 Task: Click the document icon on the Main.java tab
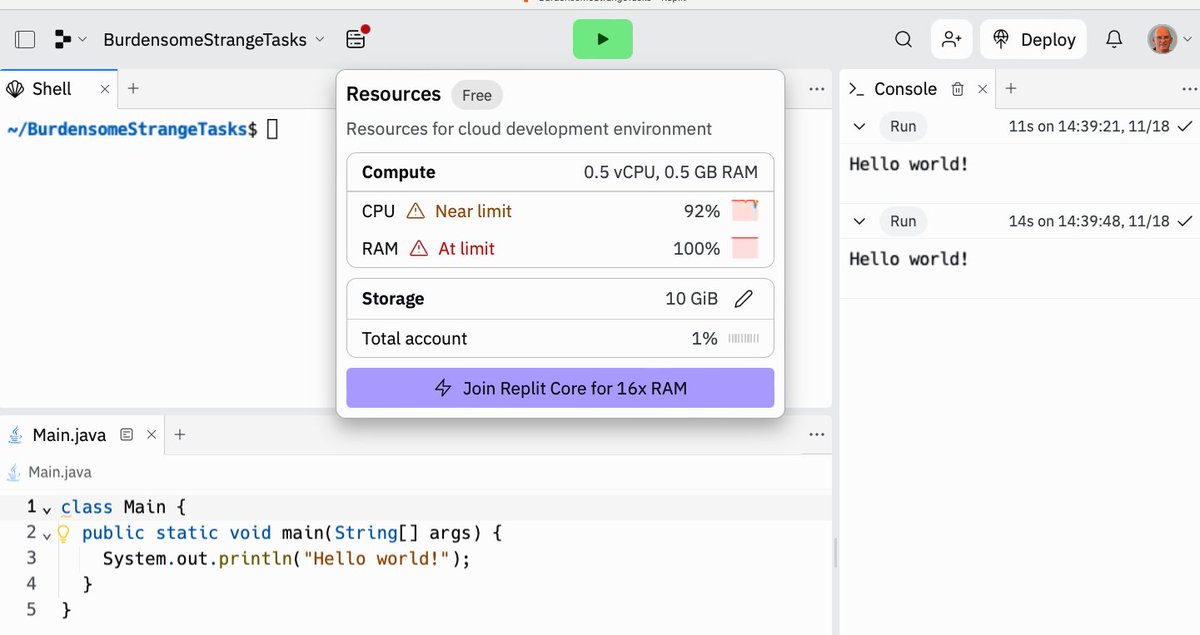126,435
